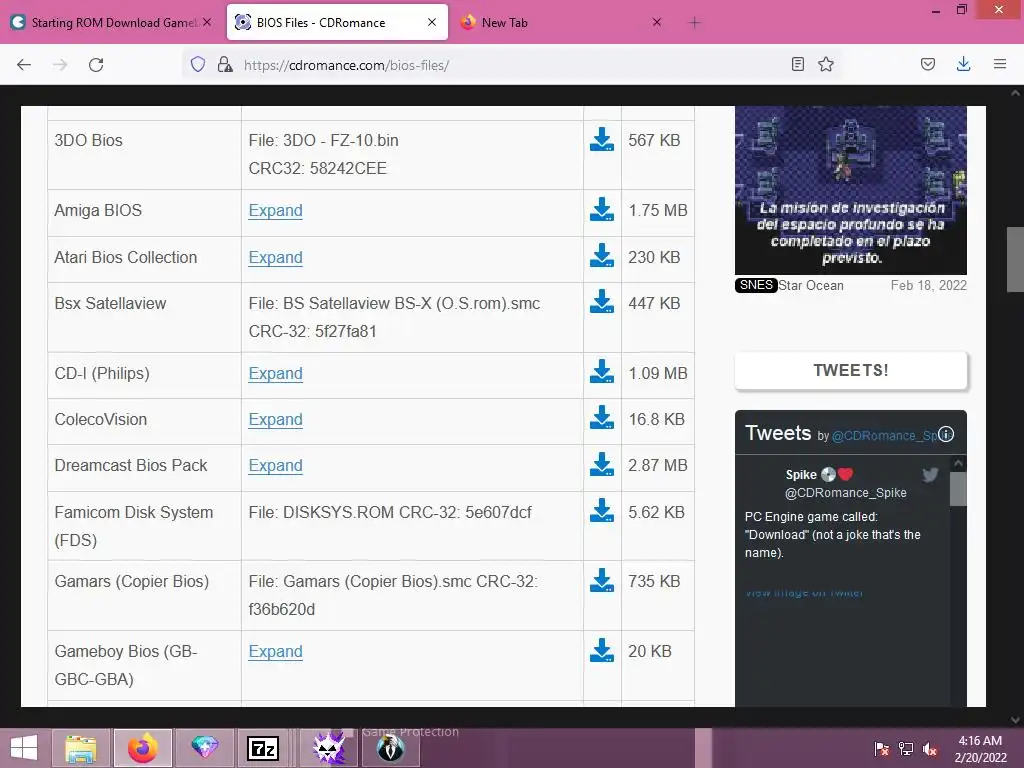Download the Gameboy Bios file
The image size is (1024, 768).
pyautogui.click(x=601, y=650)
